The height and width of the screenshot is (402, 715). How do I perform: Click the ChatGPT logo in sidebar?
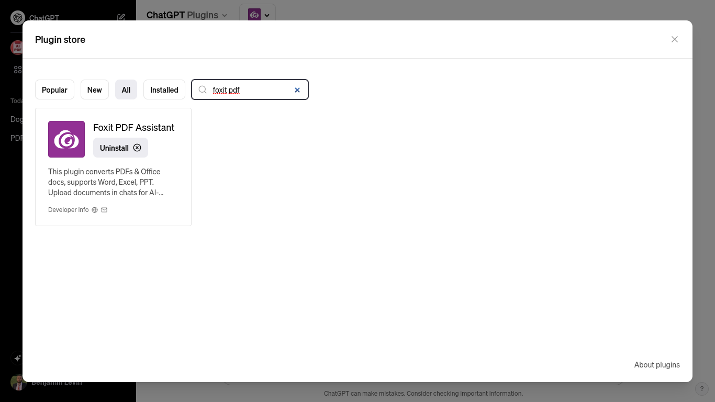point(17,18)
